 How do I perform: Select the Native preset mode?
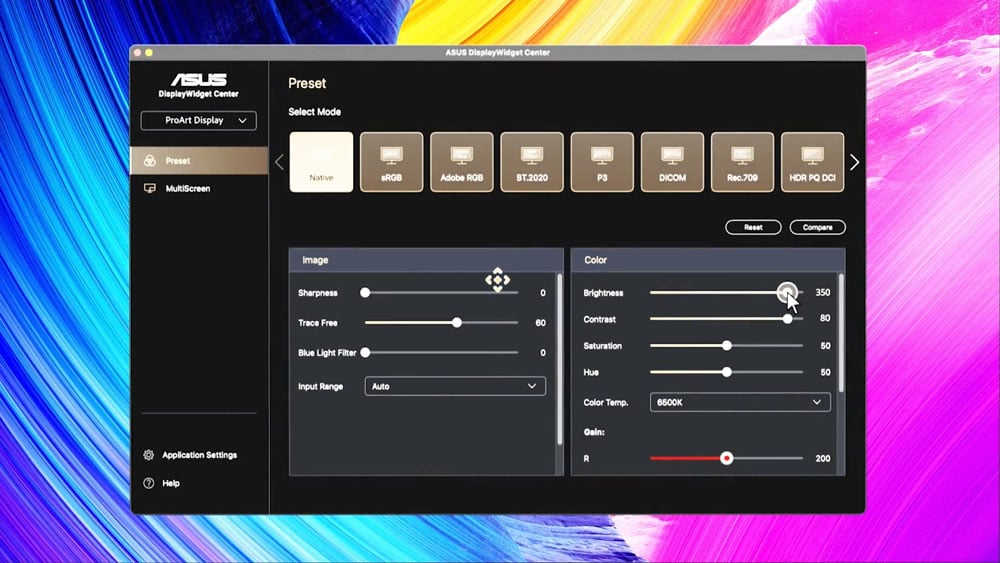[321, 162]
